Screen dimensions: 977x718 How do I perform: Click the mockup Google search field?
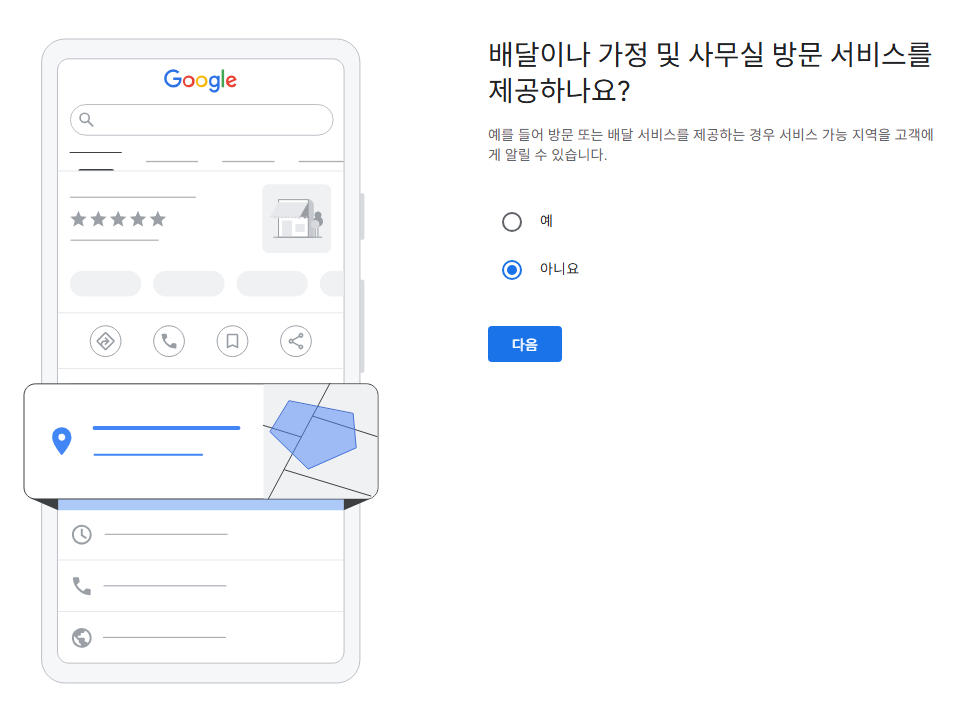[x=201, y=120]
